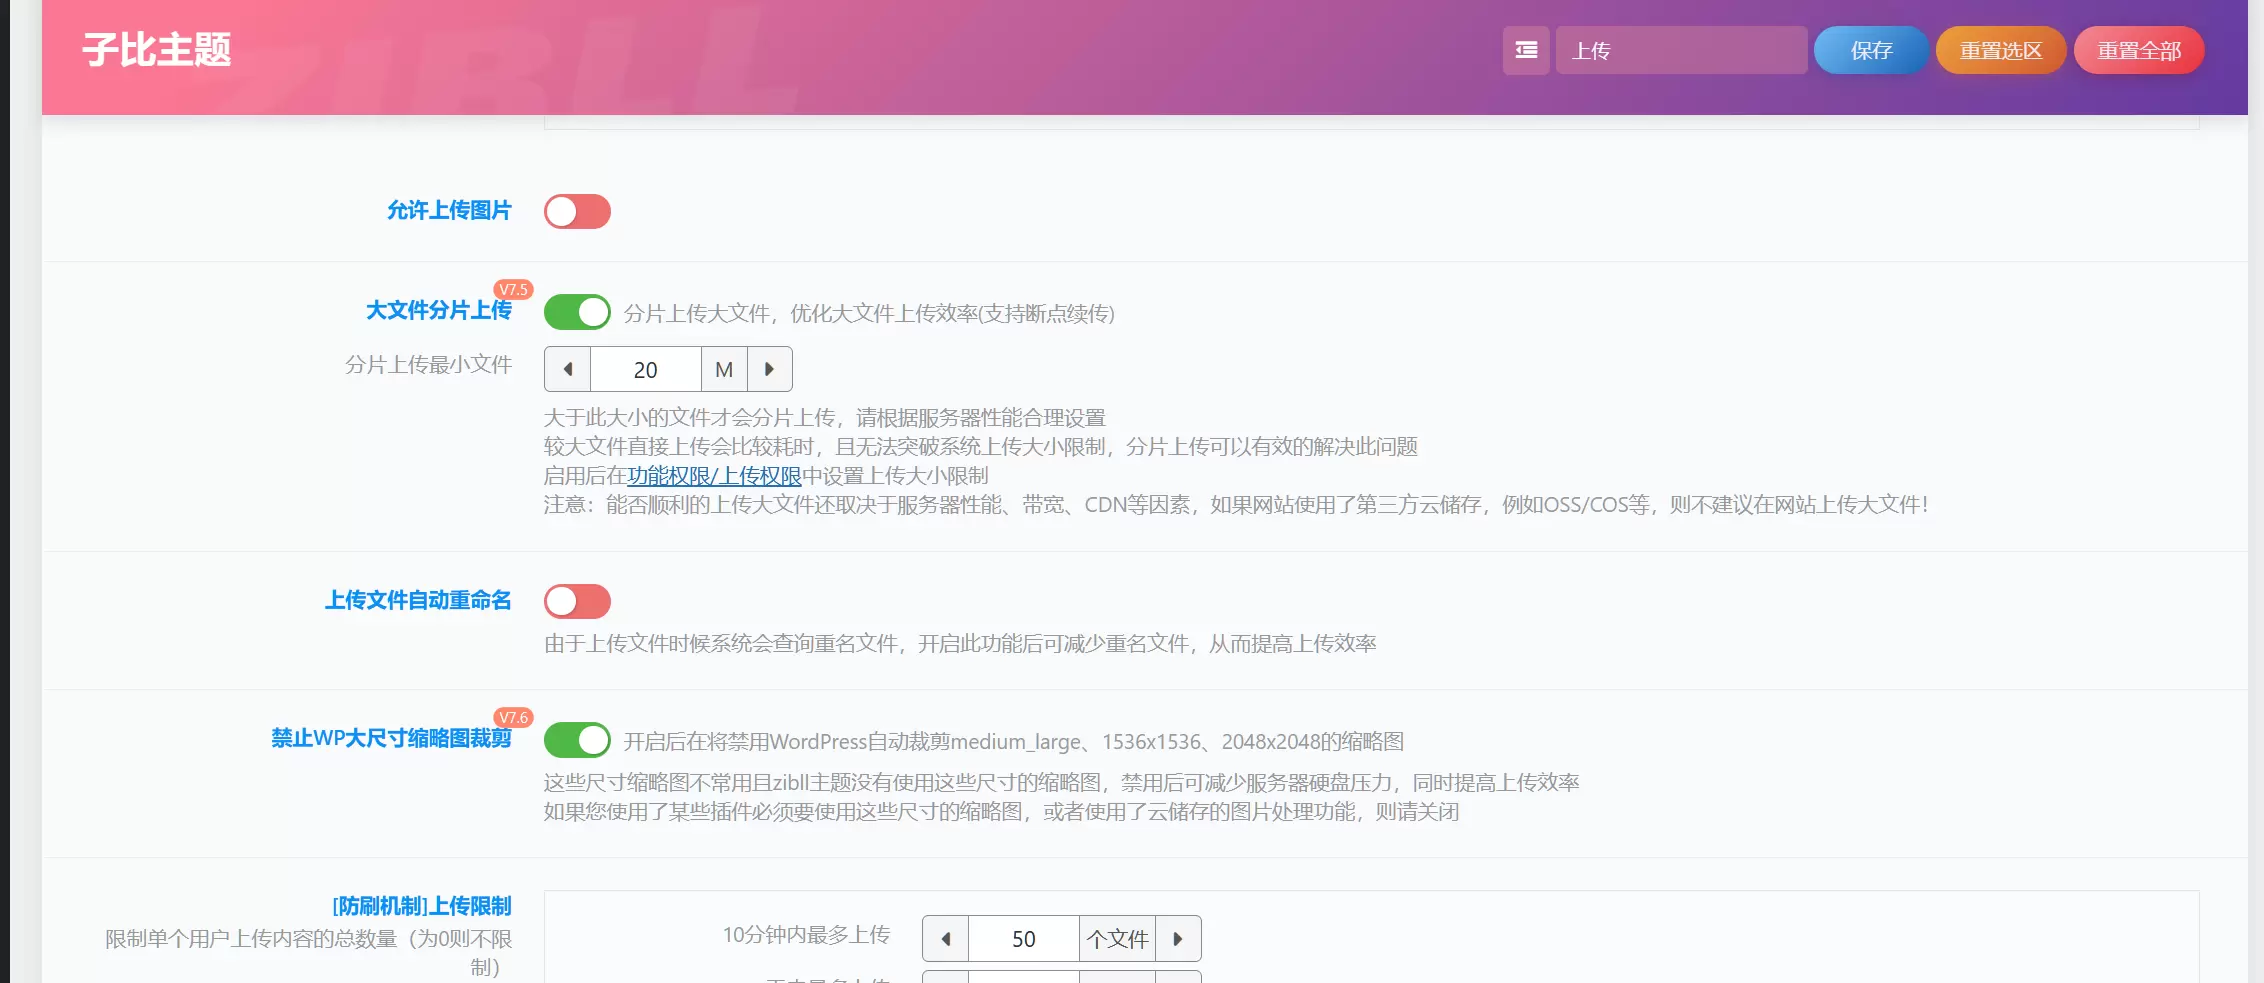
Task: Disable the 大文件分片上传 toggle
Action: (577, 312)
